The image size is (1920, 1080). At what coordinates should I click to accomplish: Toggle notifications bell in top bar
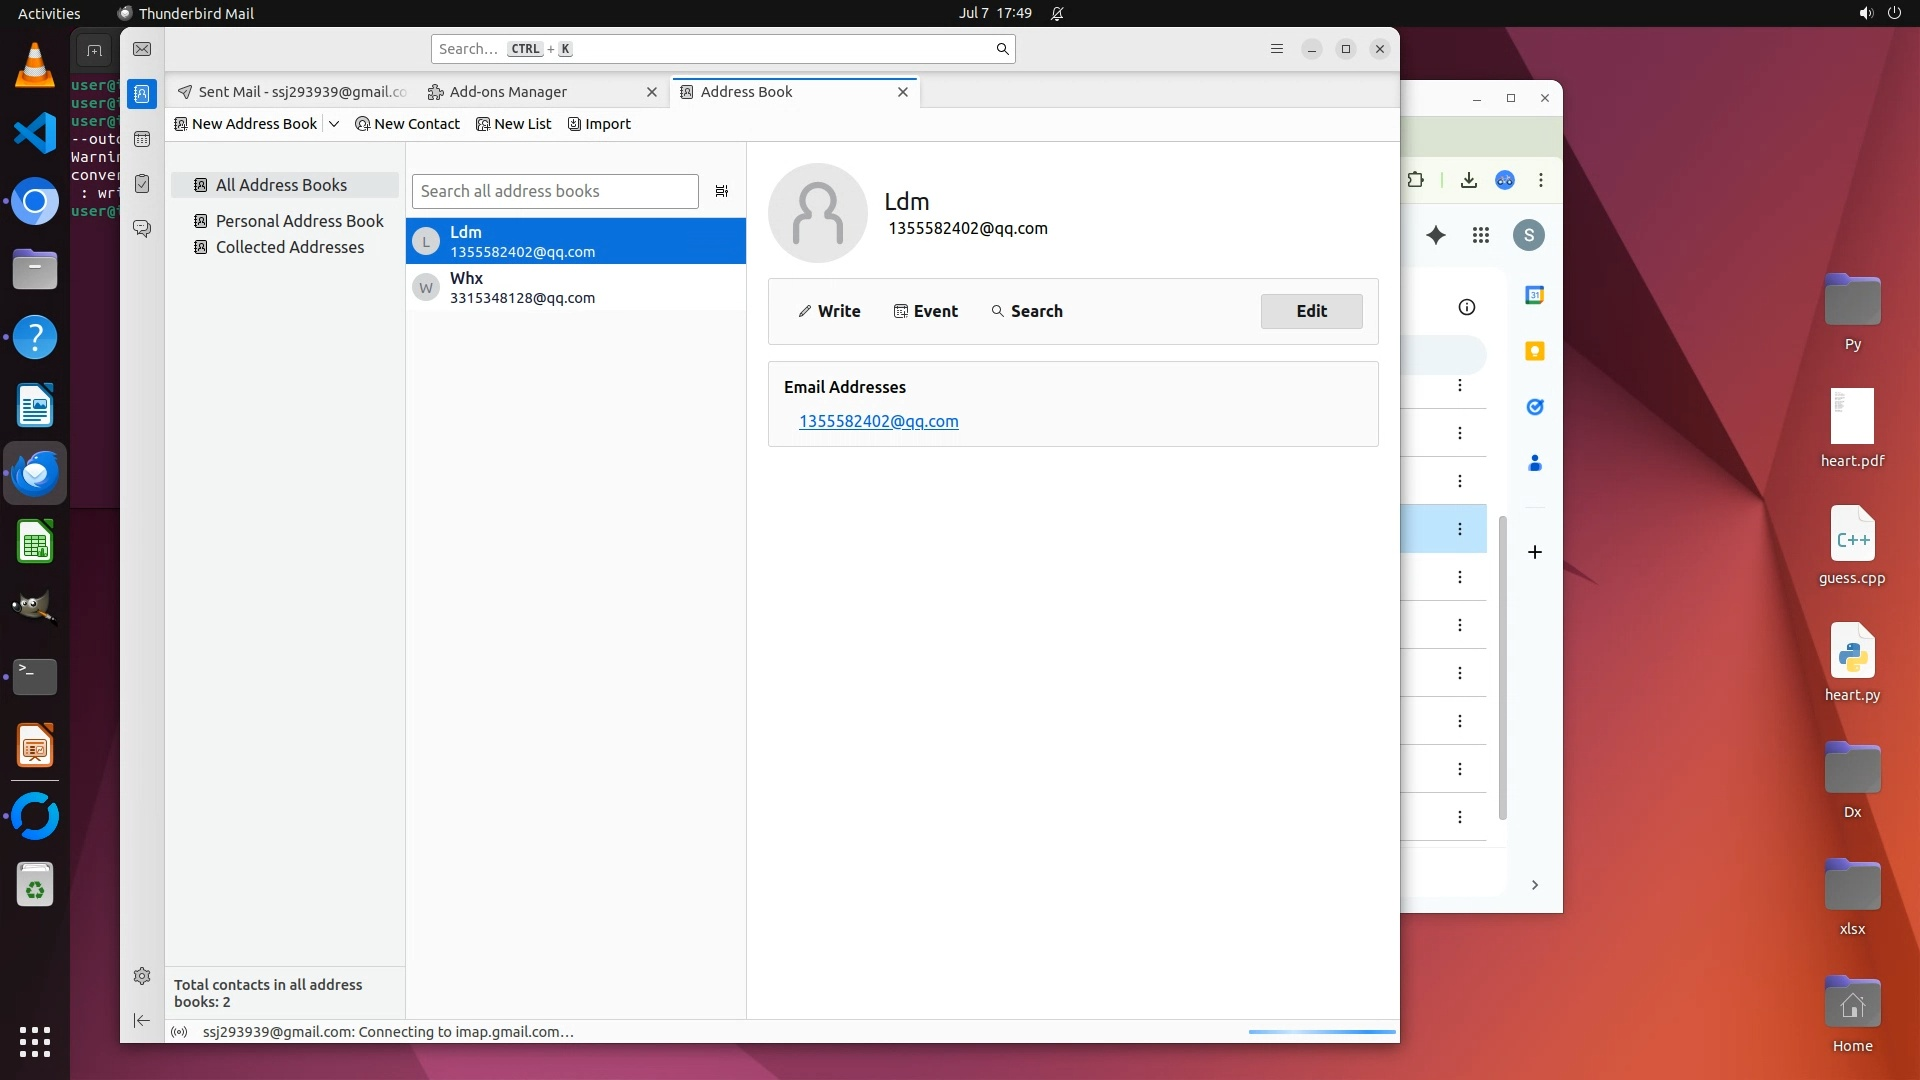(1057, 13)
